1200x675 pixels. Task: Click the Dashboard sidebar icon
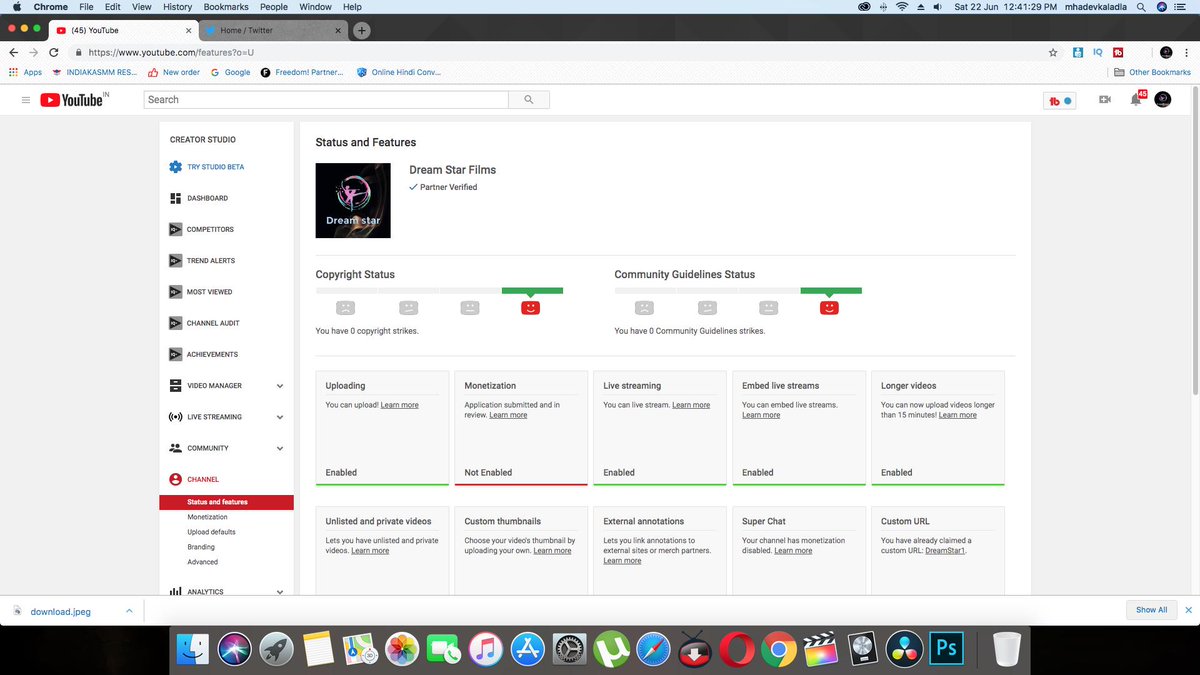pyautogui.click(x=176, y=198)
